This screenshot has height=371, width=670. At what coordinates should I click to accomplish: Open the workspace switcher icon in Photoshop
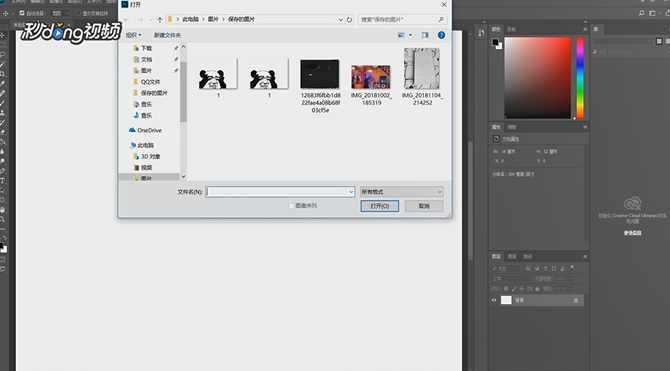pos(652,13)
